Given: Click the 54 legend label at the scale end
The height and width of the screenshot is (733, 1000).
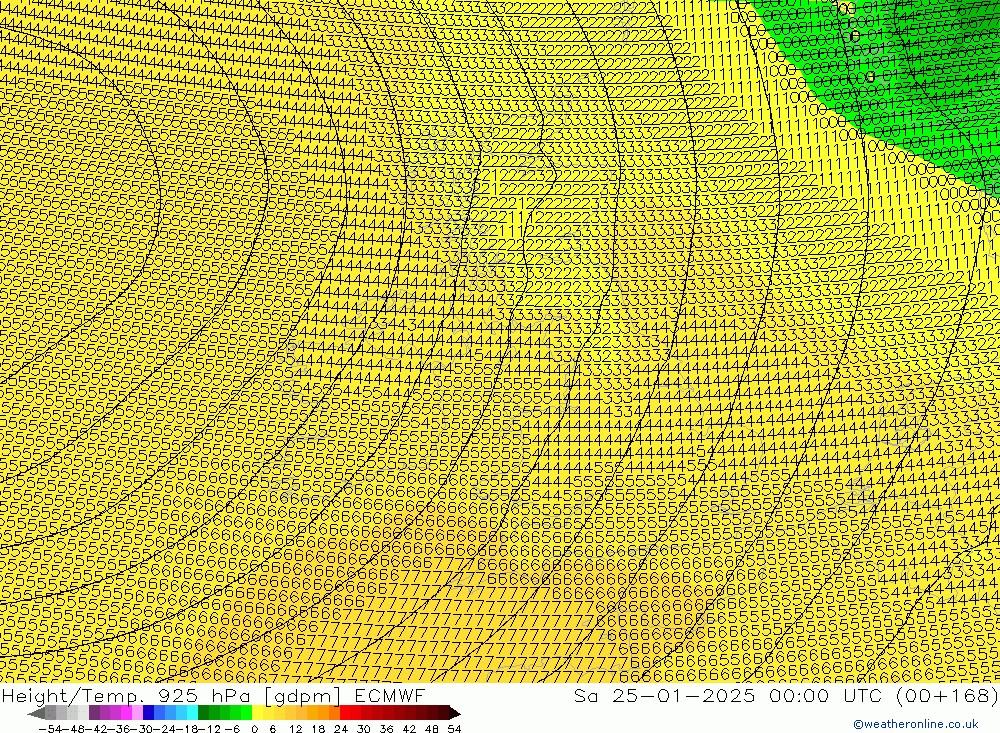Looking at the screenshot, I should point(454,729).
